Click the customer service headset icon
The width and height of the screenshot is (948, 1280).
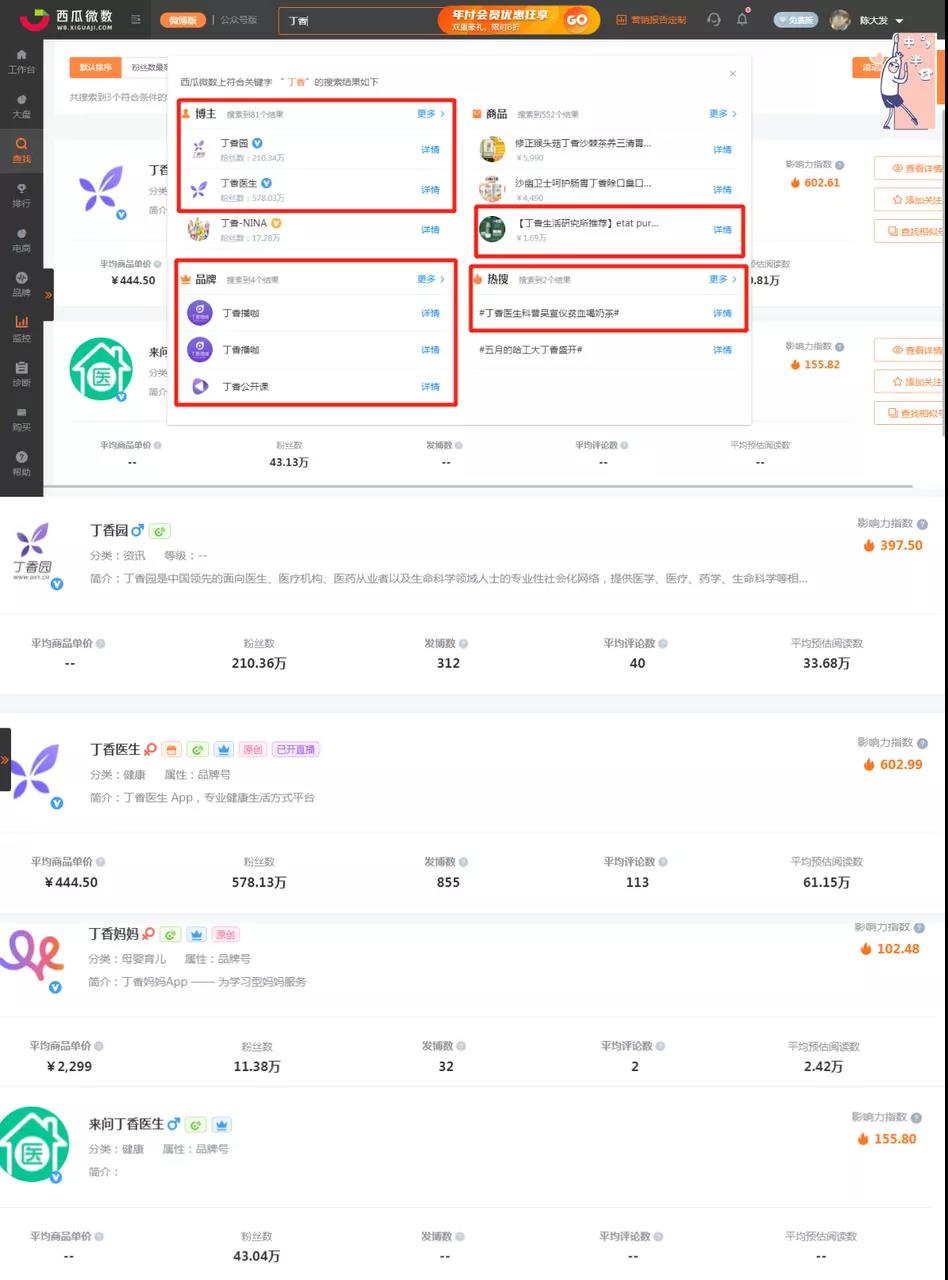(x=713, y=19)
